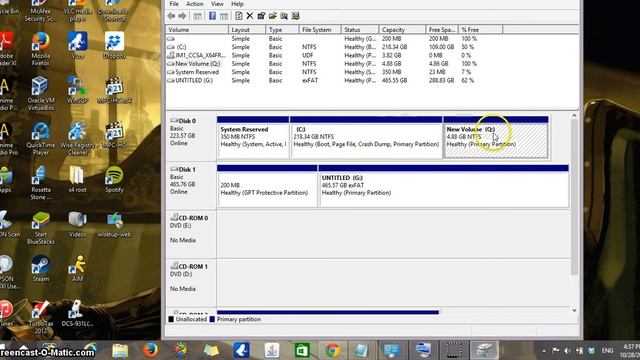
Task: Sort by the Free Space column header
Action: pyautogui.click(x=442, y=30)
